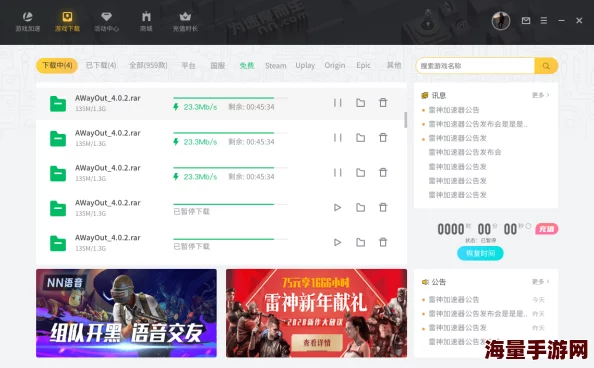Filter games by Epic
Image resolution: width=594 pixels, height=368 pixels.
tap(363, 66)
